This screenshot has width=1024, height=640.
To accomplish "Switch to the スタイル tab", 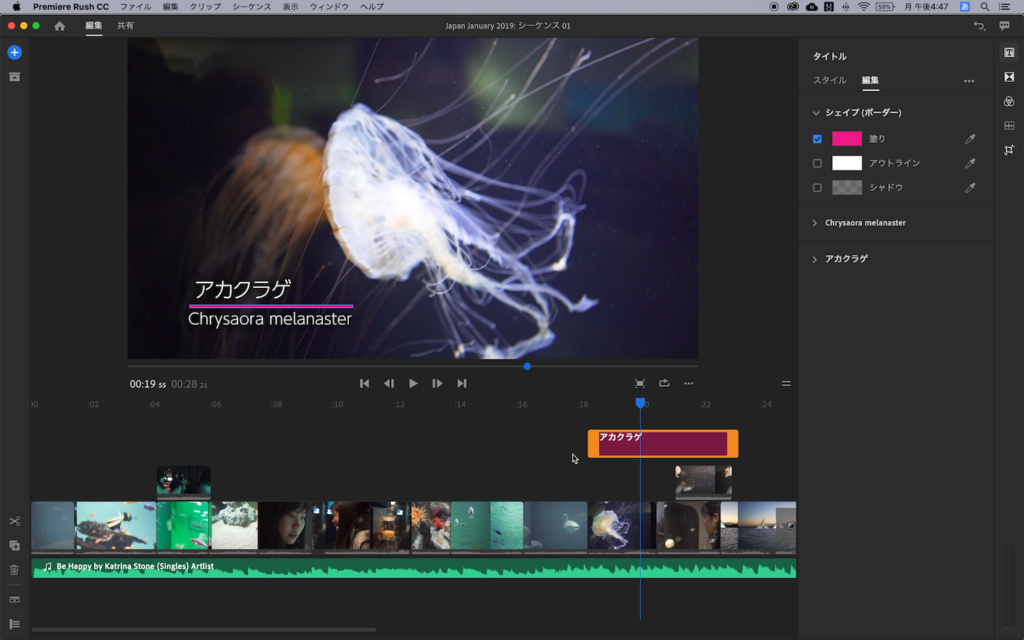I will [x=829, y=80].
